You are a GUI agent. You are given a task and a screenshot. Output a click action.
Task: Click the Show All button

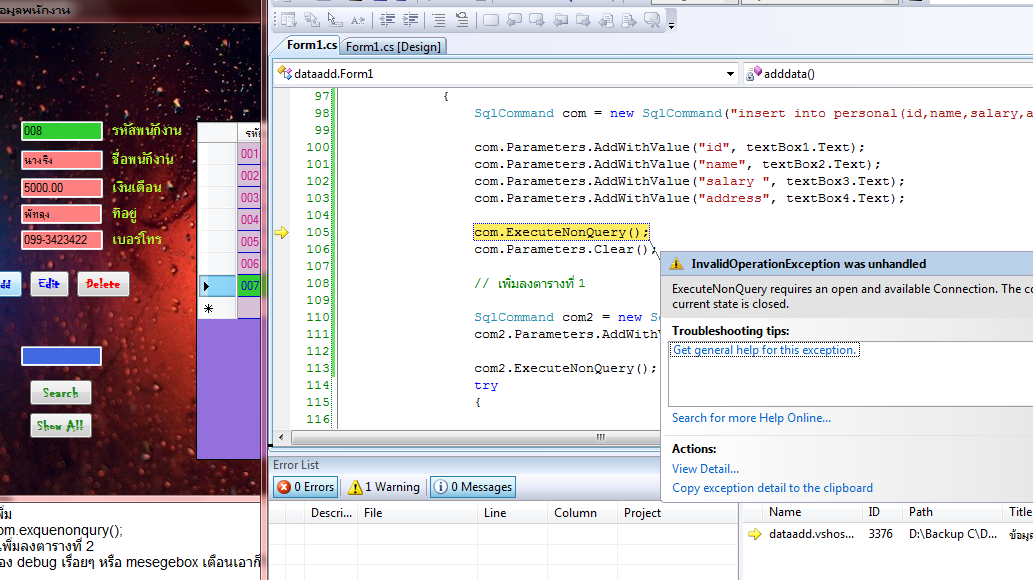(x=61, y=426)
